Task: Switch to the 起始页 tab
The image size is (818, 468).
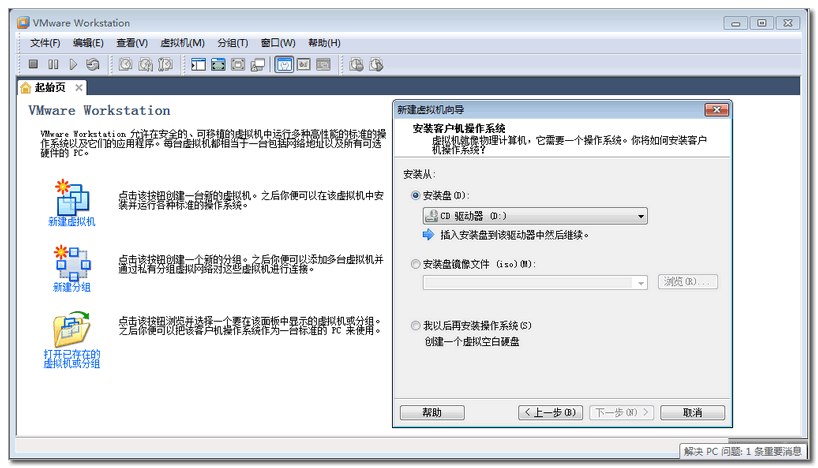Action: pos(50,88)
